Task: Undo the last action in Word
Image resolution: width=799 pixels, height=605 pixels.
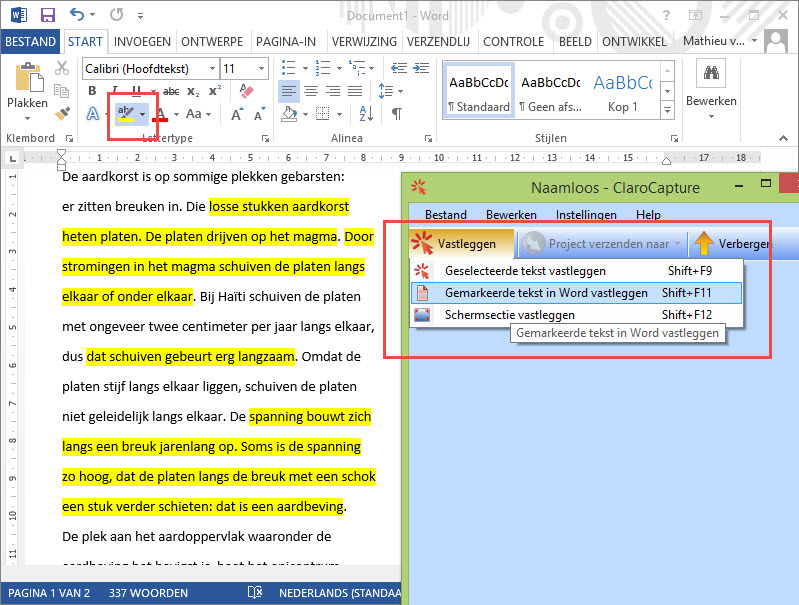Action: click(76, 15)
